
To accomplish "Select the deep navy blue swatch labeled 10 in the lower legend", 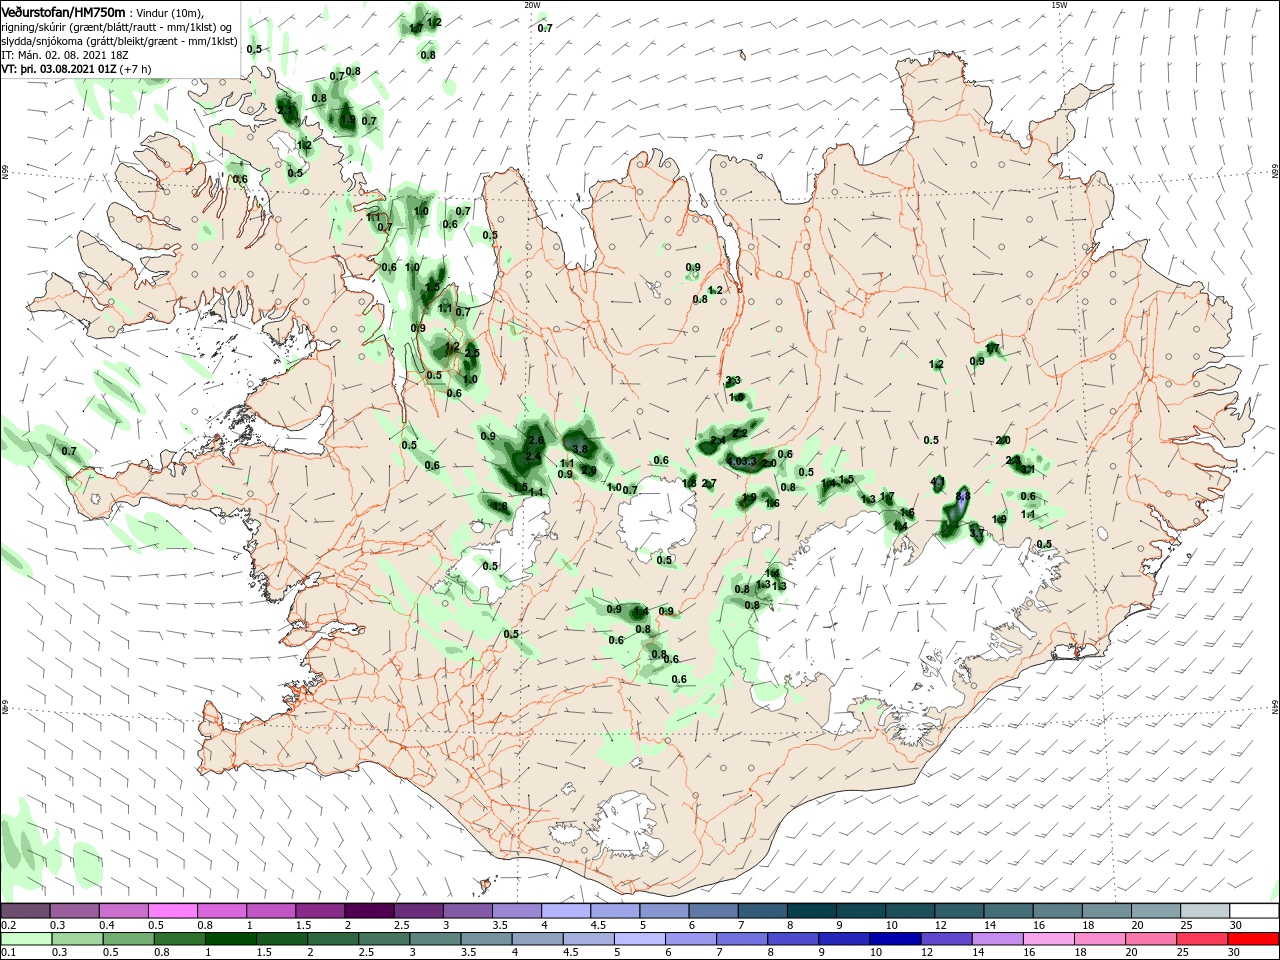I will (896, 939).
